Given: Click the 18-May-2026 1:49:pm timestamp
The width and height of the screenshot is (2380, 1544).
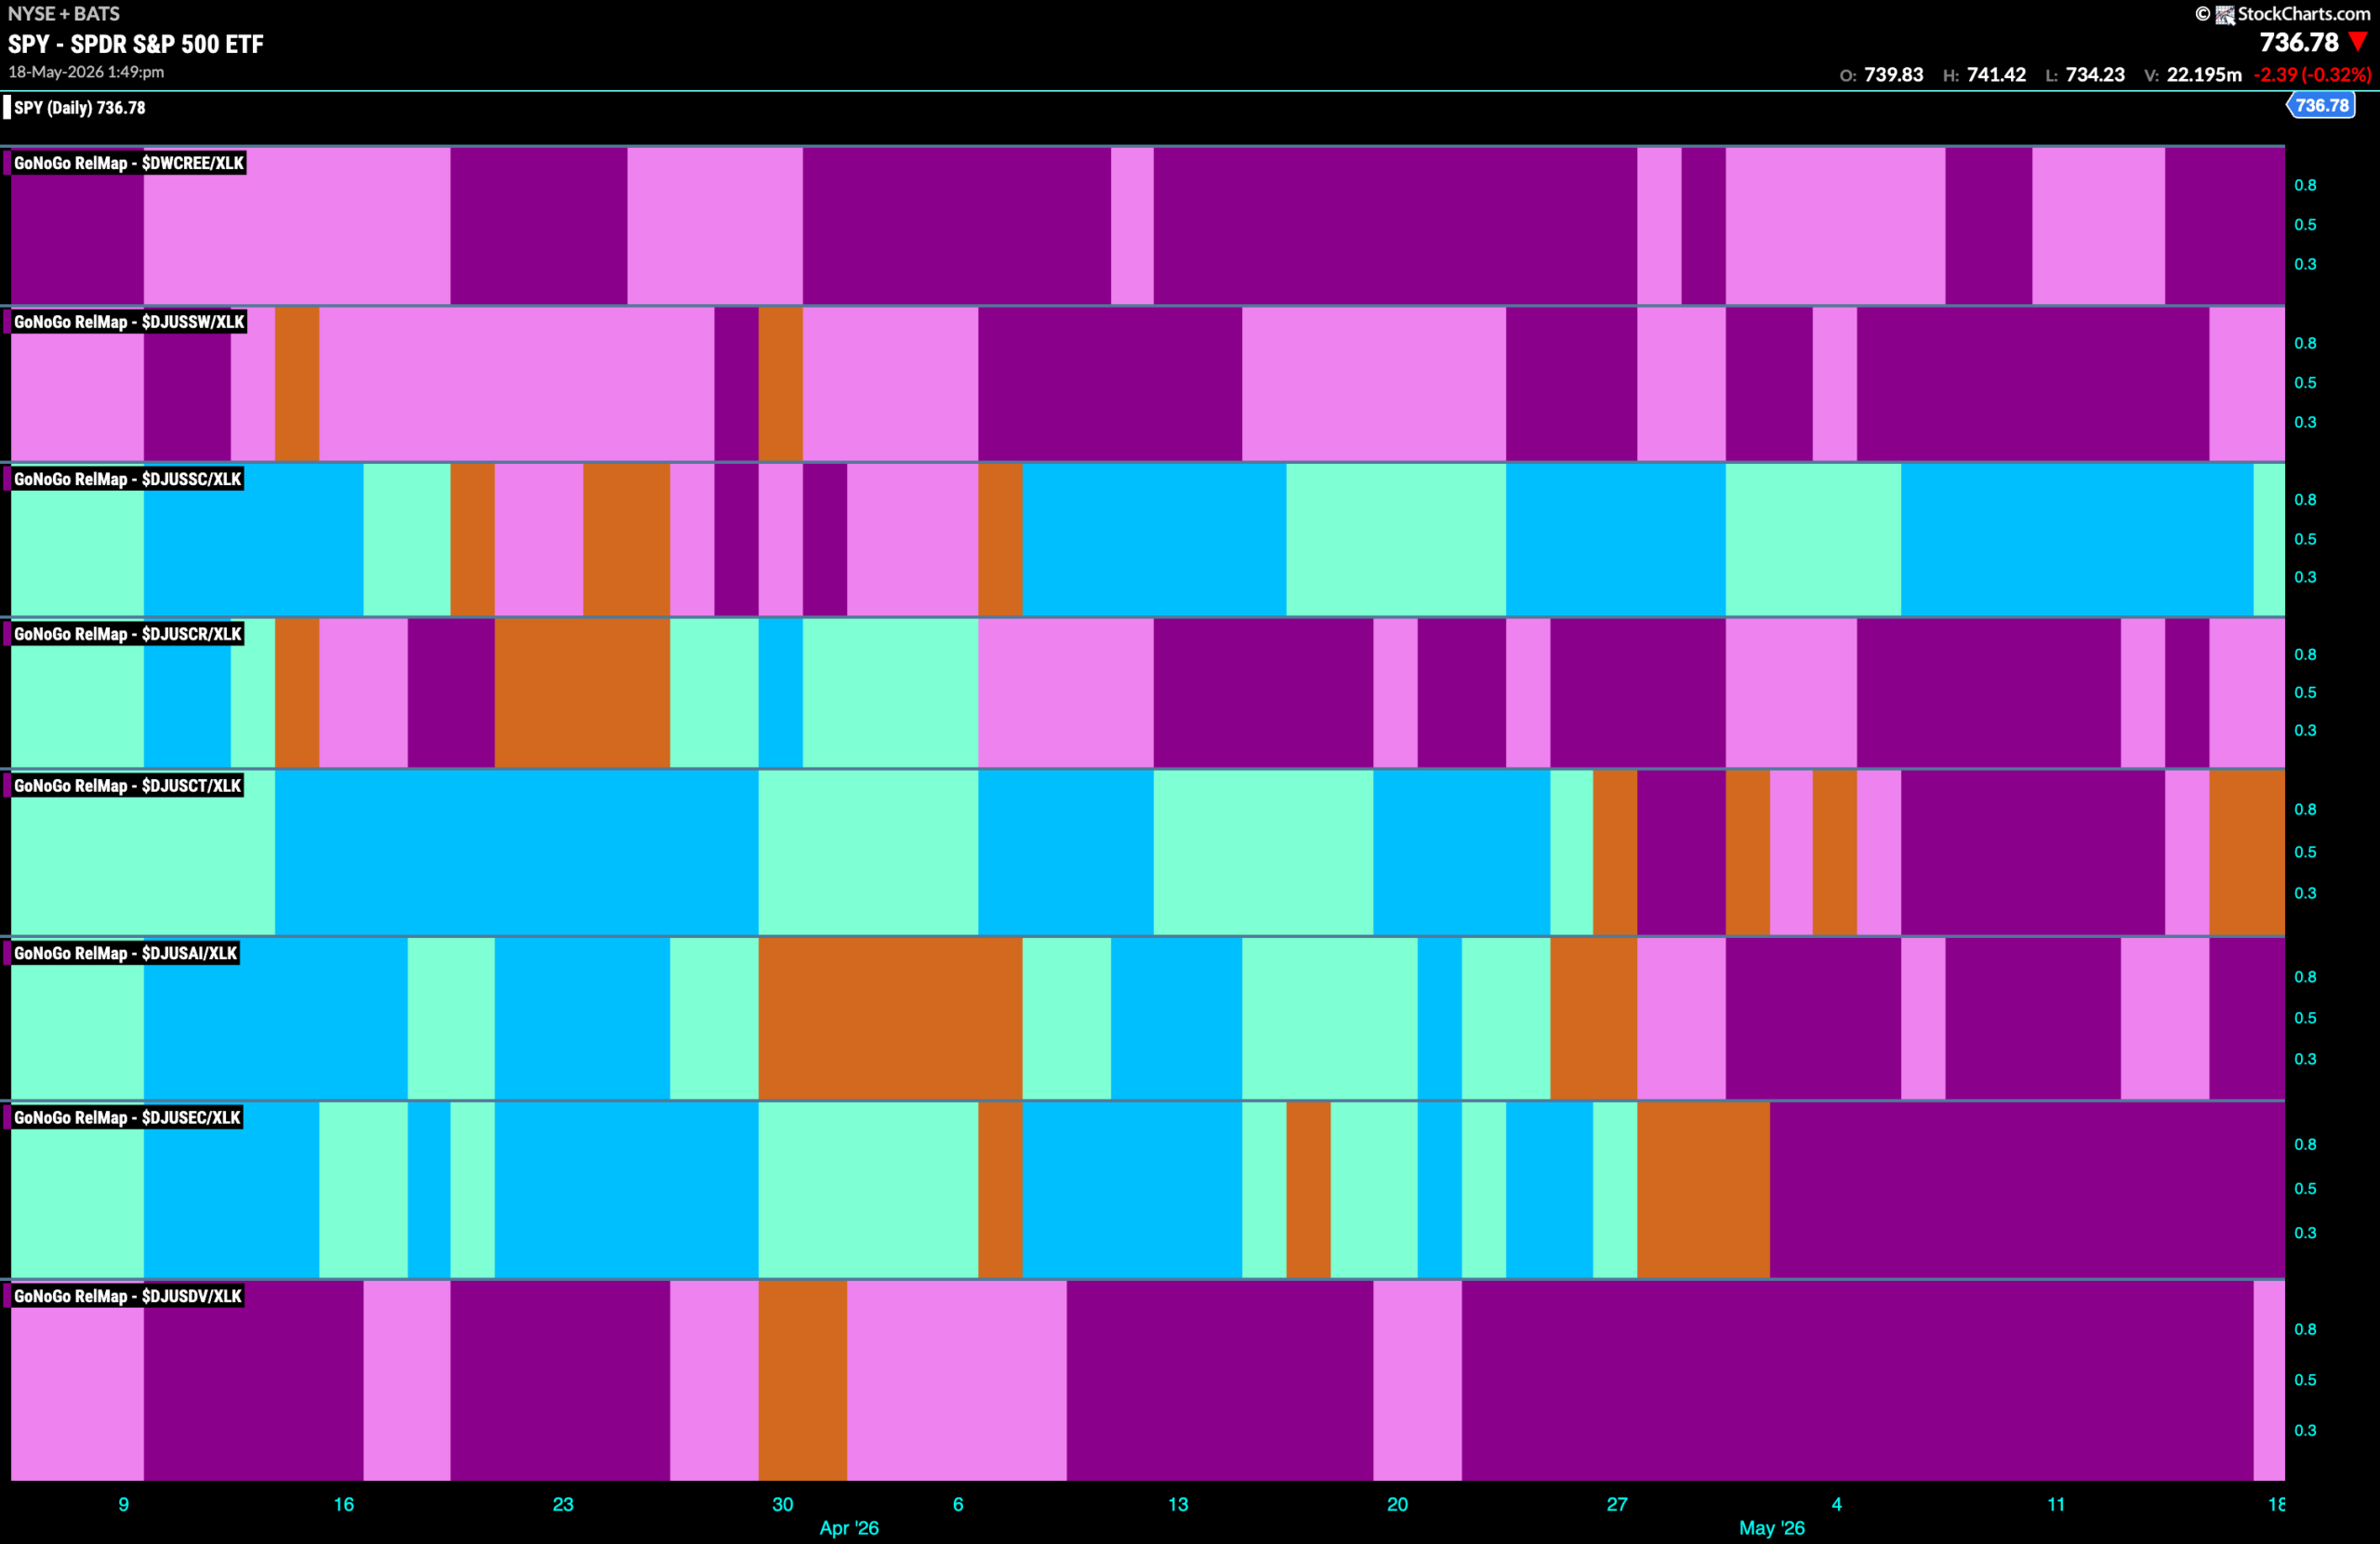Looking at the screenshot, I should click(86, 72).
